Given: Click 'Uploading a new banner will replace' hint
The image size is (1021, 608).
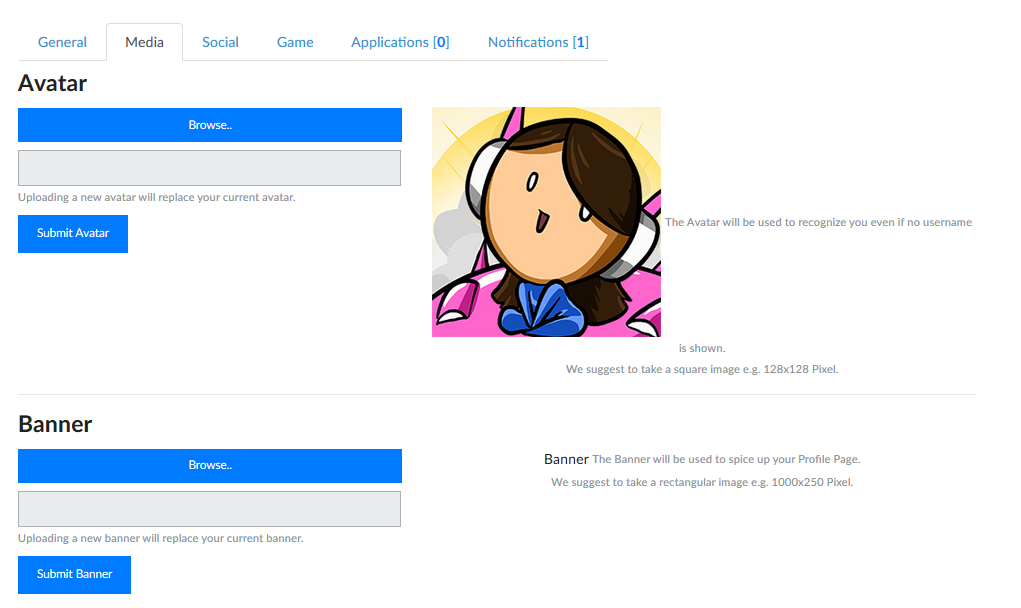Looking at the screenshot, I should pyautogui.click(x=161, y=538).
